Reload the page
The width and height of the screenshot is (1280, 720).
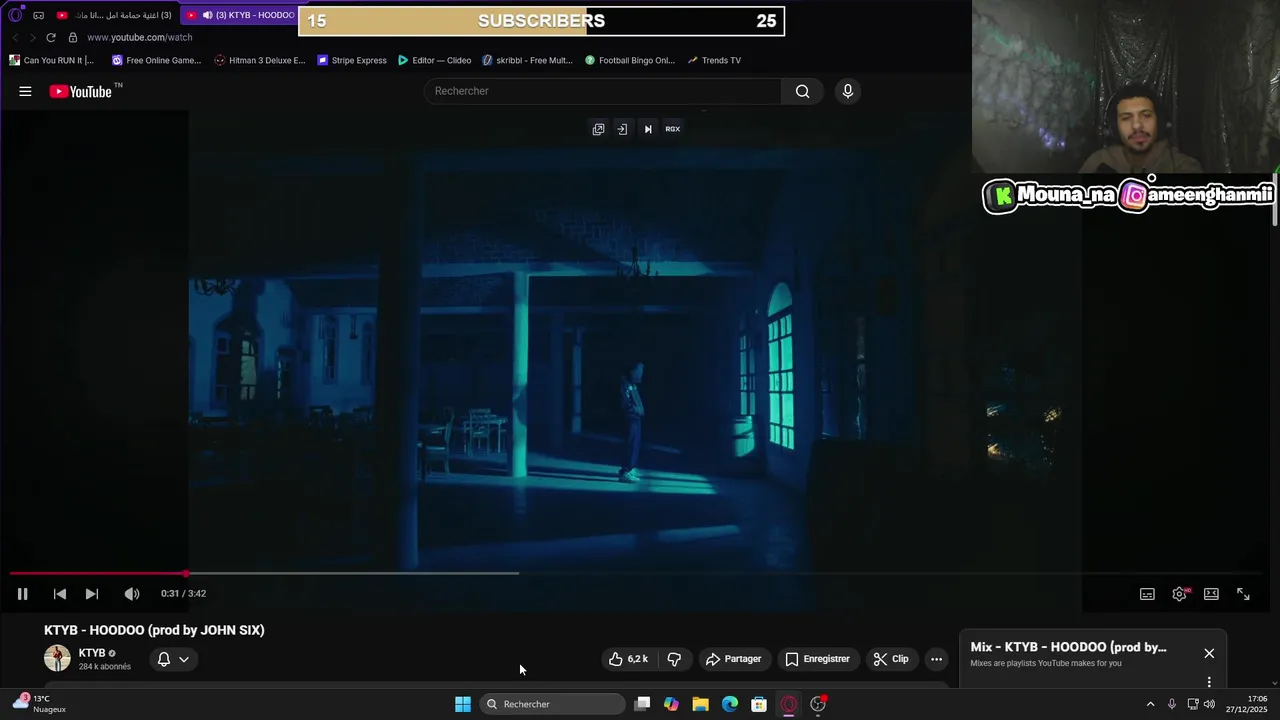[x=51, y=37]
